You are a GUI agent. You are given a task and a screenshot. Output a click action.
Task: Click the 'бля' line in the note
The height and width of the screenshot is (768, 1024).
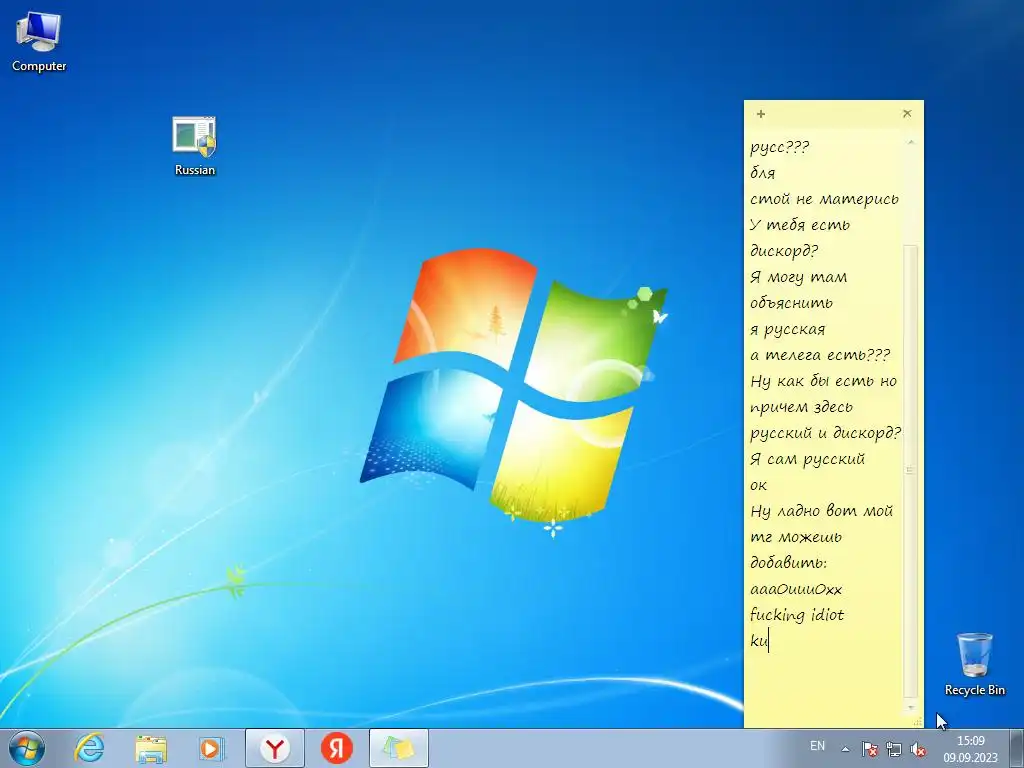(x=763, y=173)
